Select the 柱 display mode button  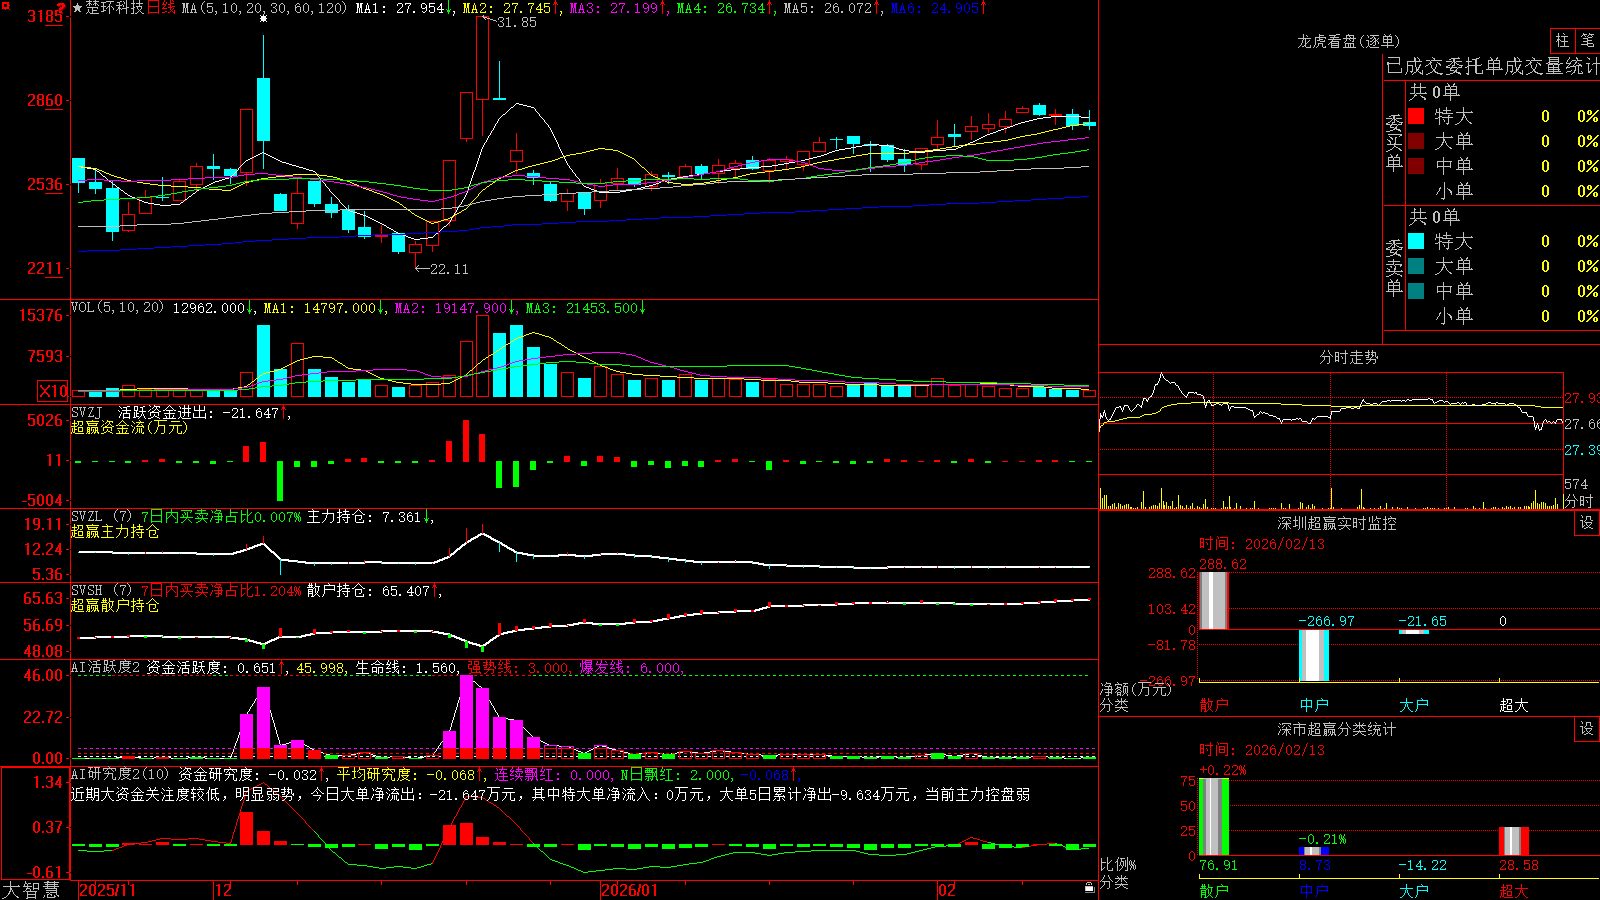click(x=1562, y=41)
